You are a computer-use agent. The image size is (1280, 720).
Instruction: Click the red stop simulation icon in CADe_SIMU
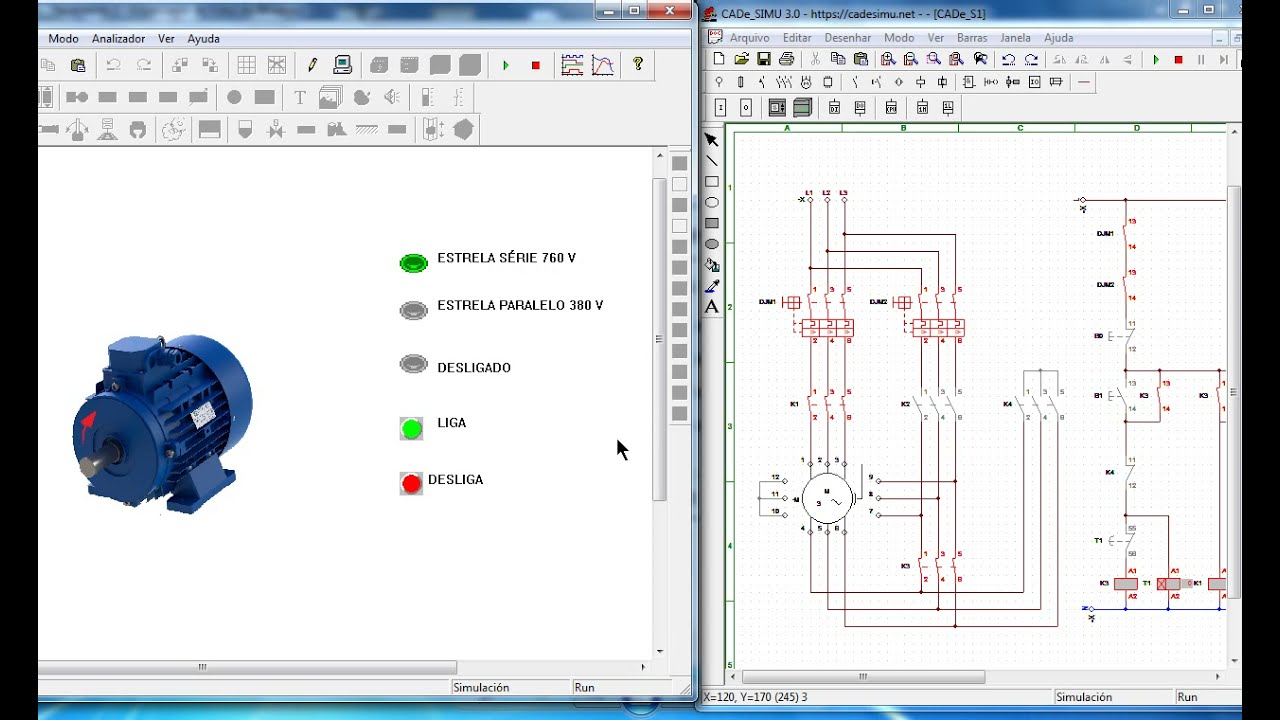(x=1178, y=60)
